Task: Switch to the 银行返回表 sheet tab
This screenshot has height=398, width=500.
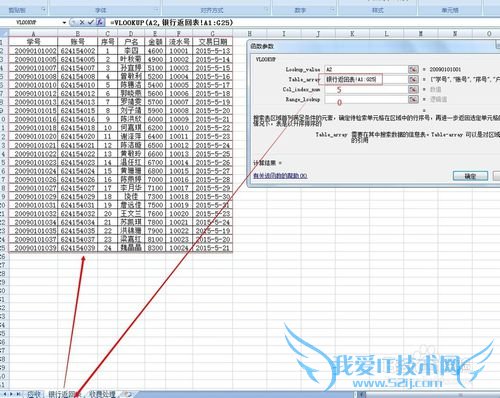Action: (64, 394)
